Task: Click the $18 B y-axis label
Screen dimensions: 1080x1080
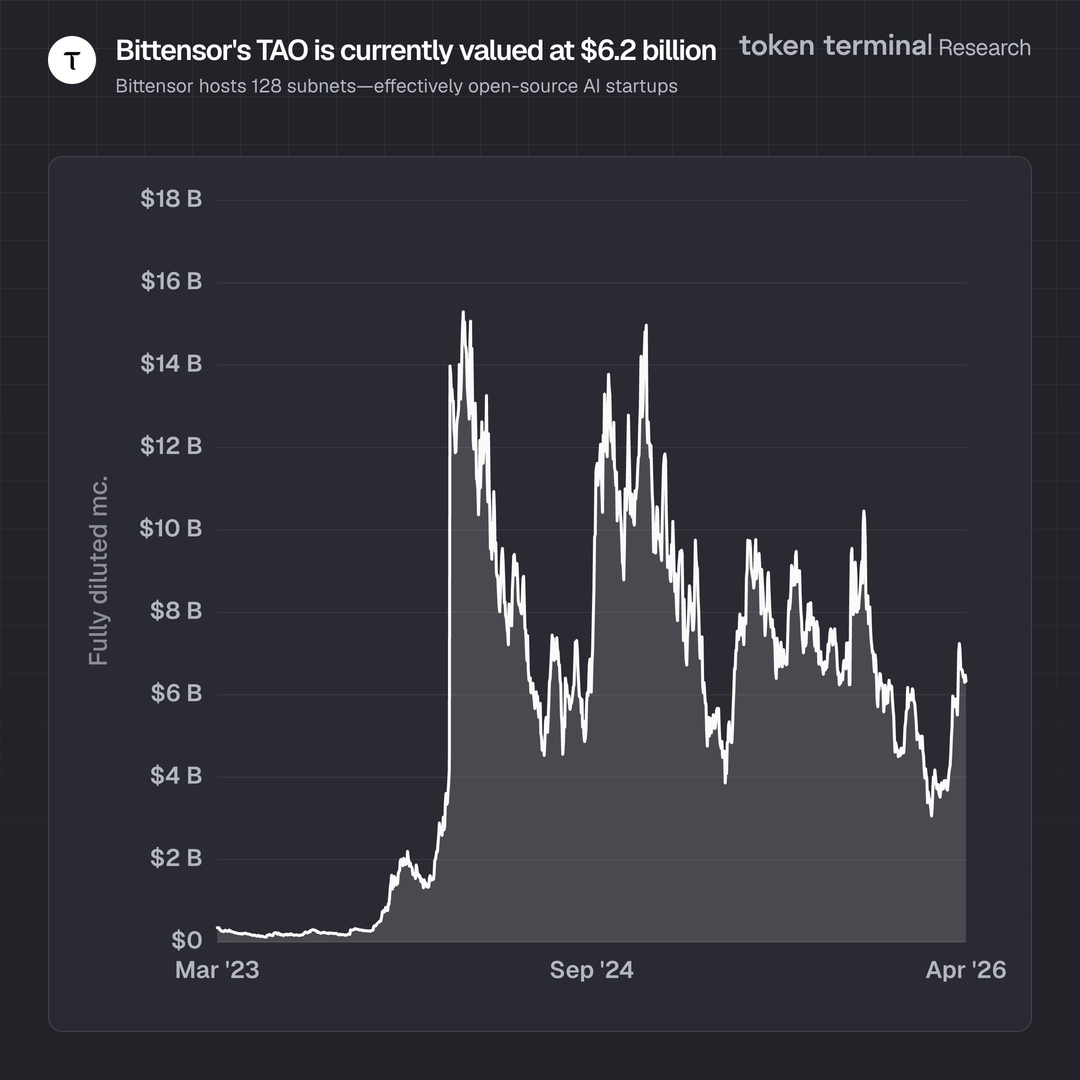Action: point(171,199)
